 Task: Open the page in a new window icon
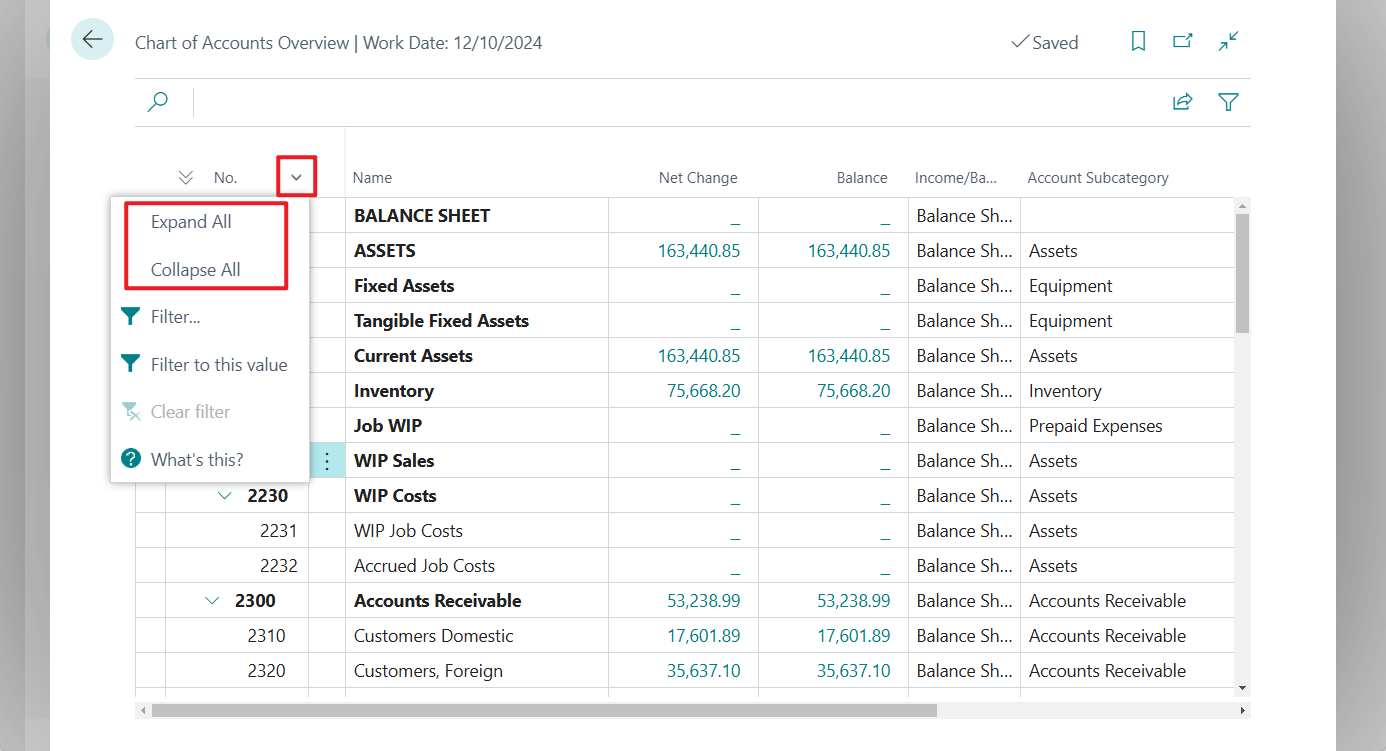pos(1182,41)
